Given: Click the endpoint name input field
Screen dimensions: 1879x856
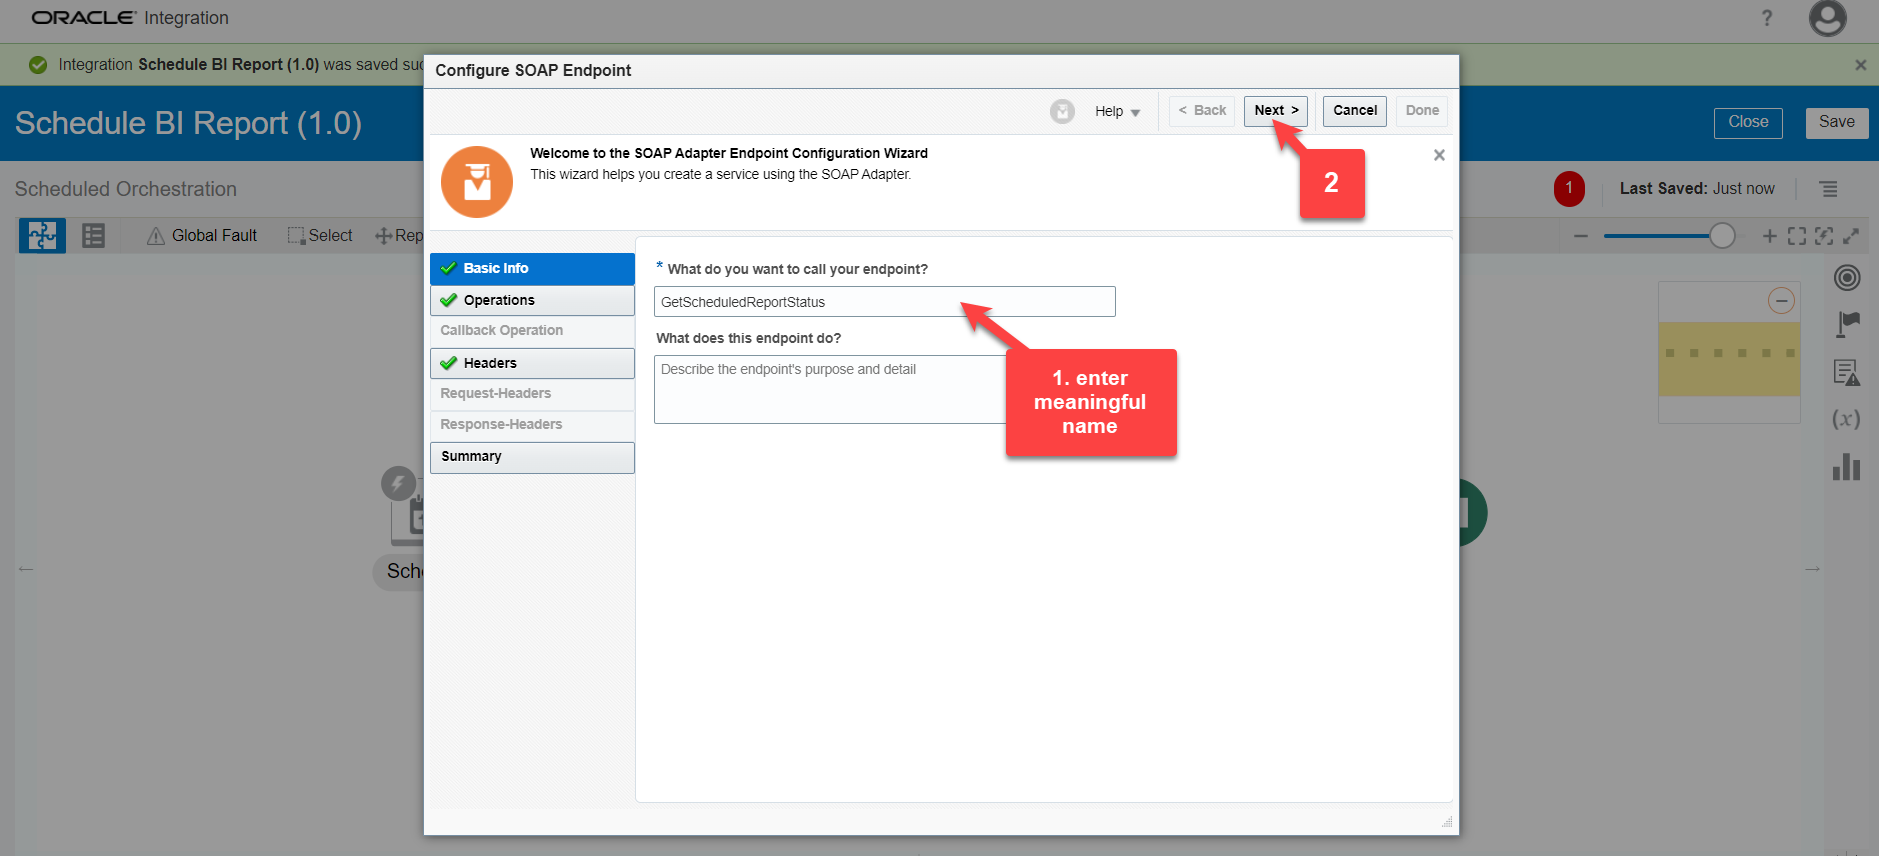Looking at the screenshot, I should pos(884,302).
